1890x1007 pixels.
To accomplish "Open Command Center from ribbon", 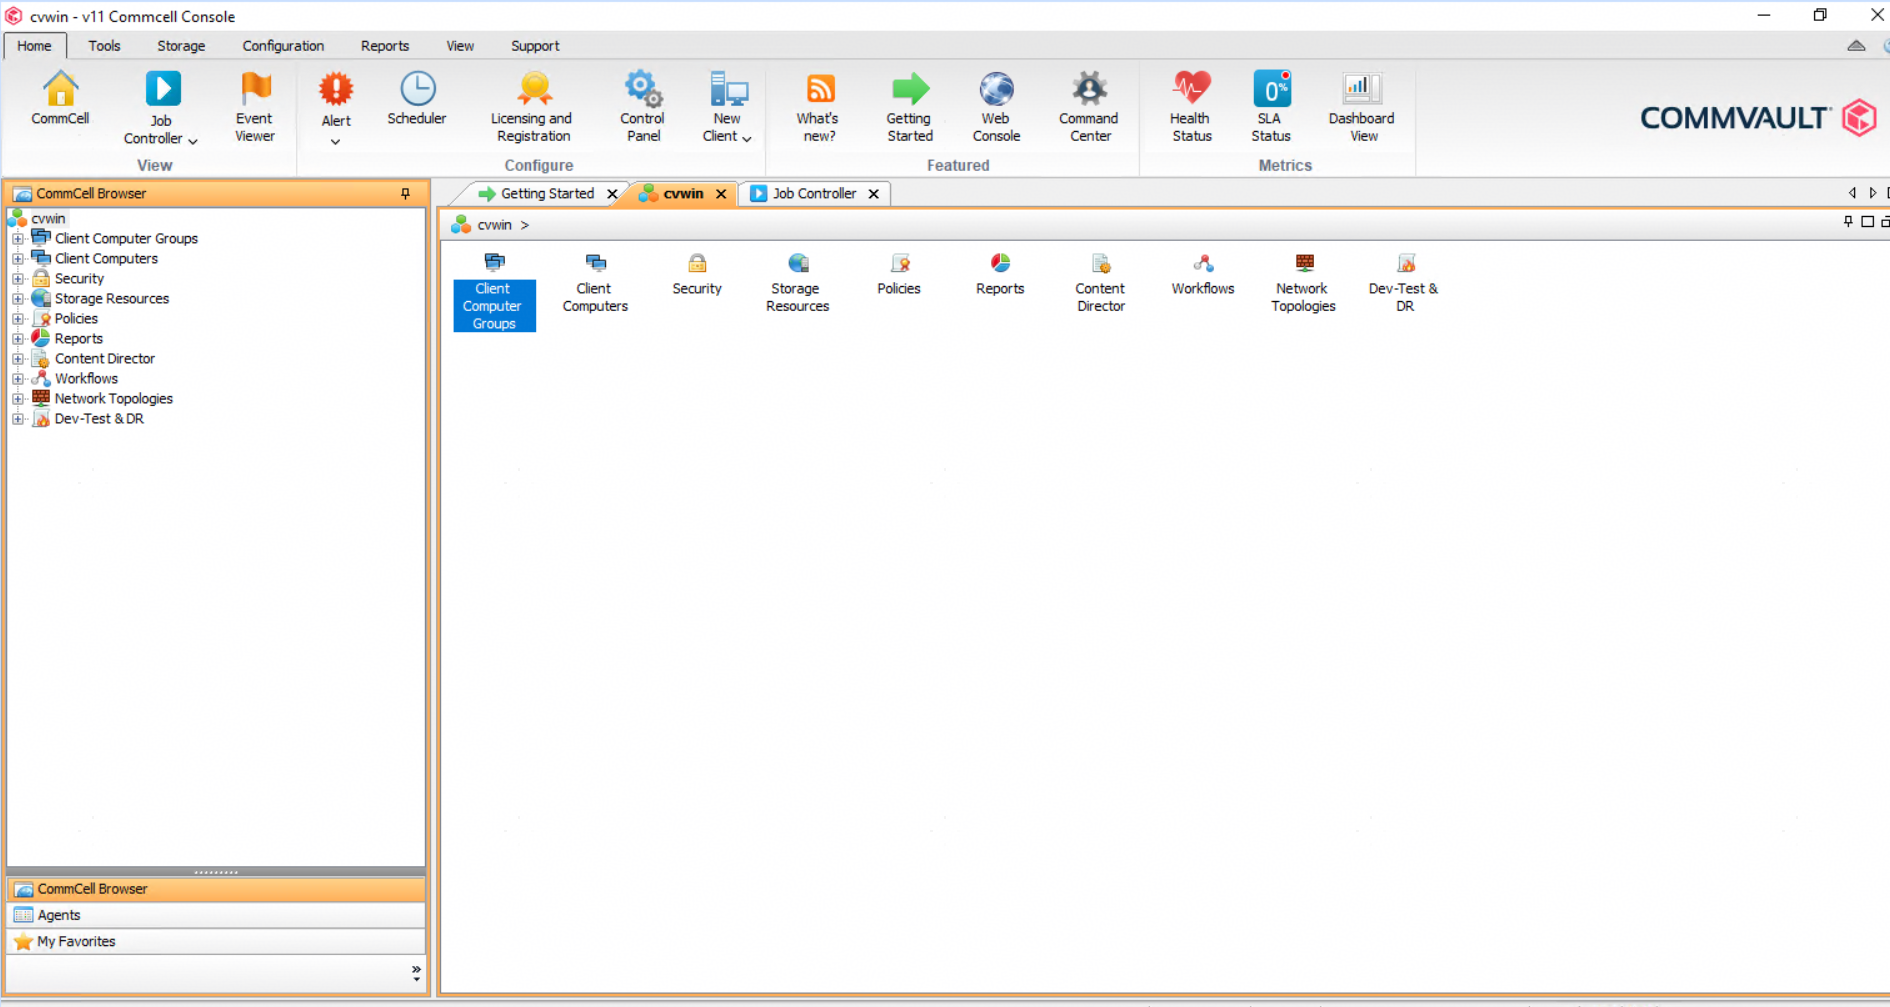I will (1089, 107).
